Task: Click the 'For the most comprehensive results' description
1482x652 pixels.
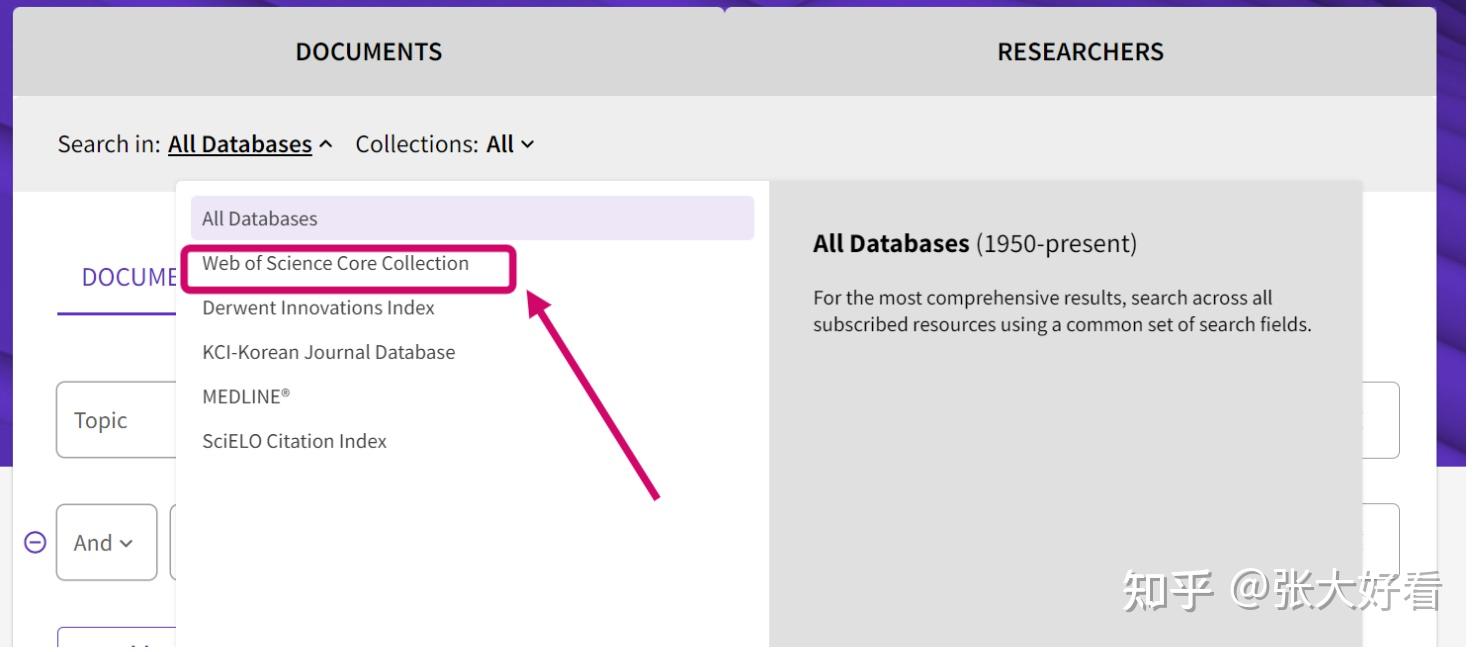Action: (x=1062, y=311)
